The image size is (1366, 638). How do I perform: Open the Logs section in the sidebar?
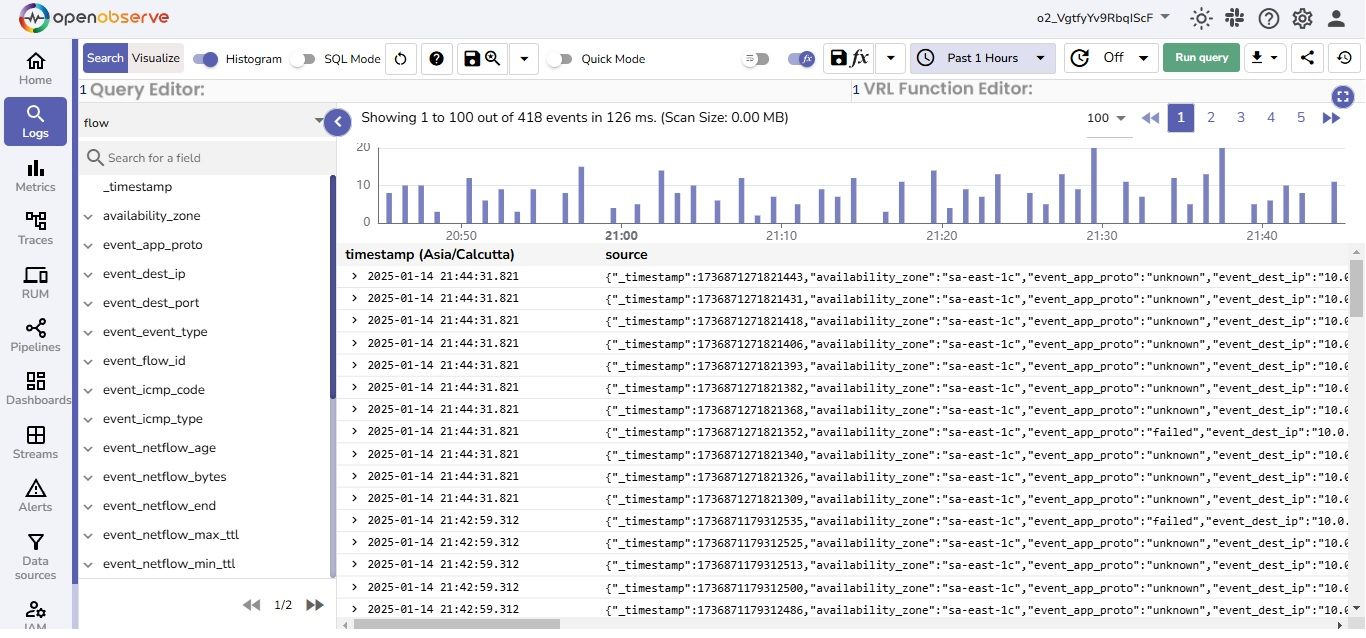tap(35, 121)
